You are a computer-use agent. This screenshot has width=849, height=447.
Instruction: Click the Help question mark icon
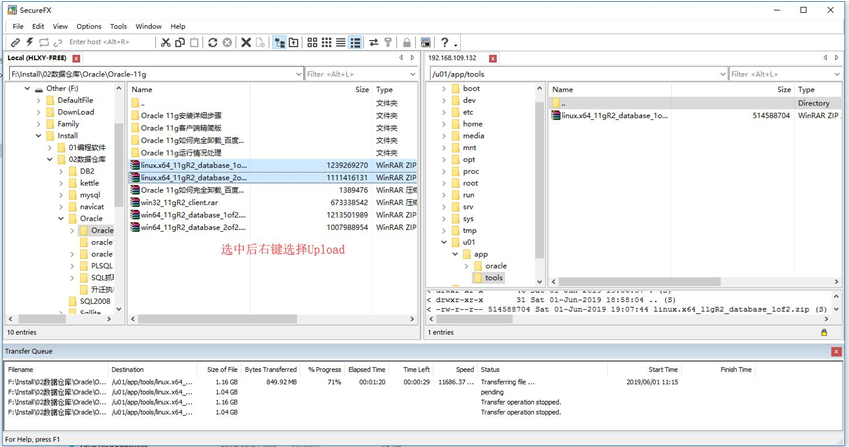coord(445,42)
